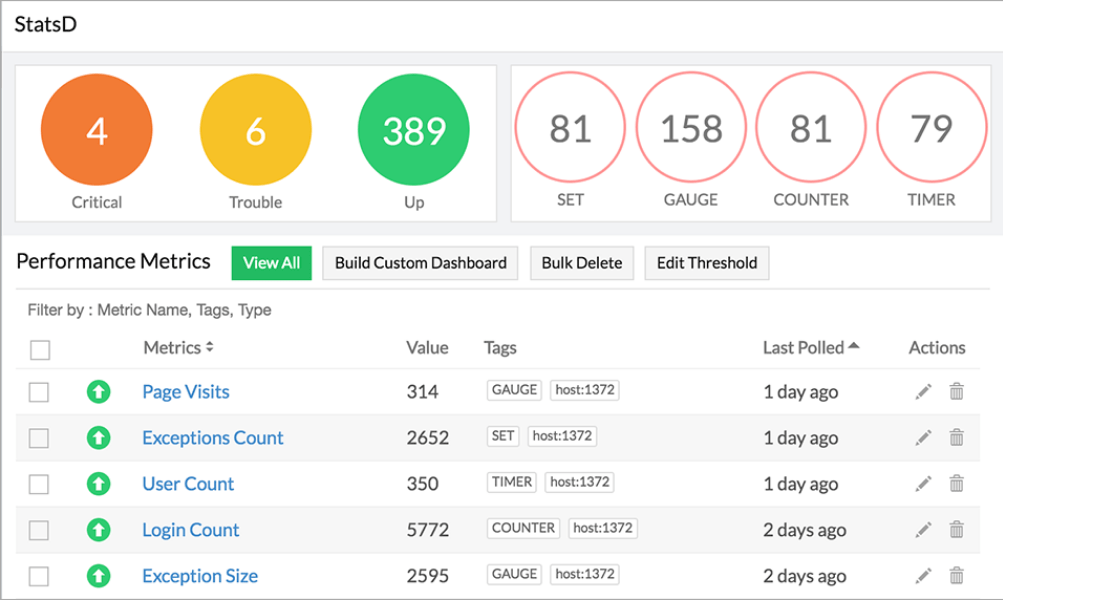Delete the Login Count metric with trash icon
This screenshot has height=600, width=1100.
pyautogui.click(x=956, y=529)
